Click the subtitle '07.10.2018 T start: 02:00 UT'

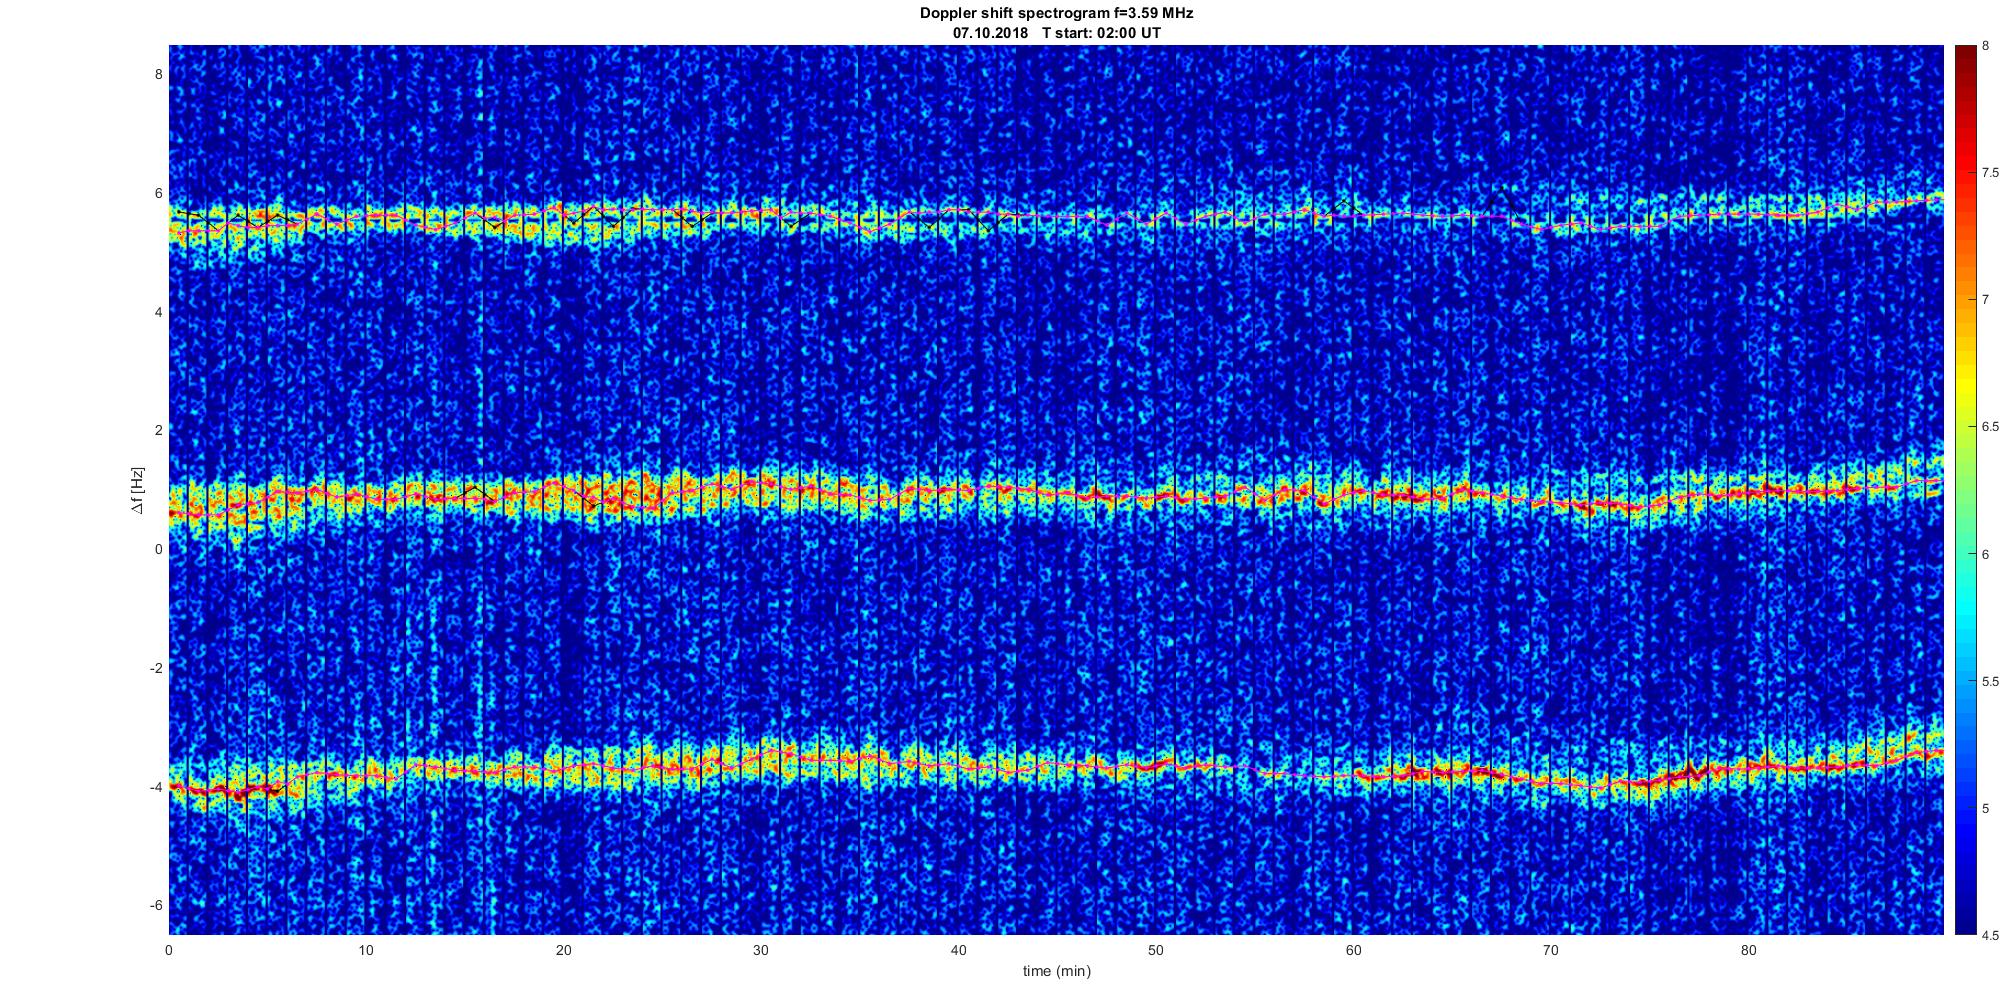1056,33
